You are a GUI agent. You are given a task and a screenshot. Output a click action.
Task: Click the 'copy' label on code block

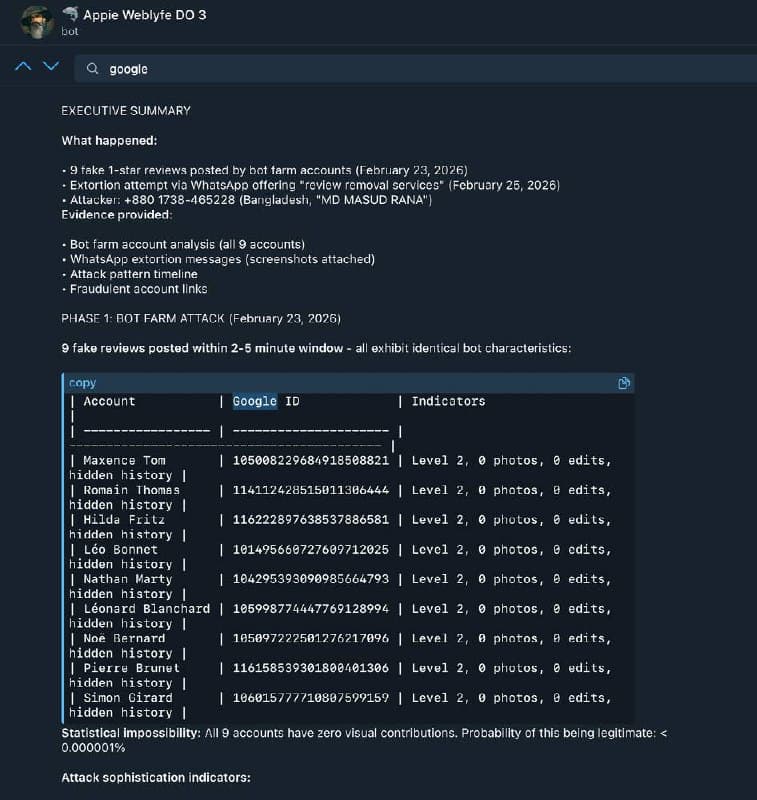pyautogui.click(x=82, y=383)
